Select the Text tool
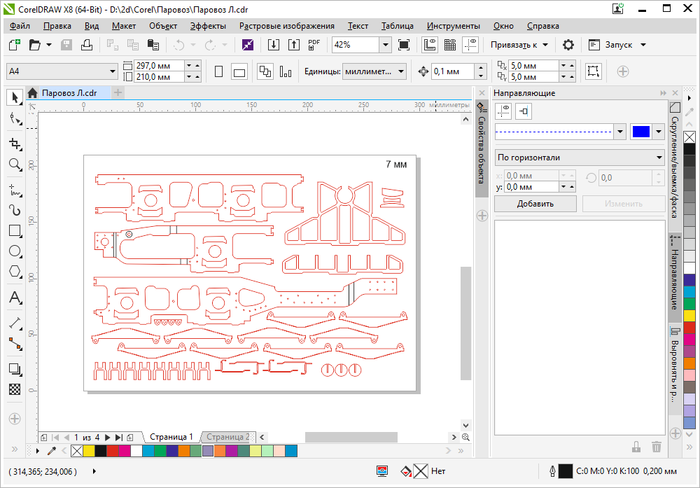700x488 pixels. tap(15, 298)
